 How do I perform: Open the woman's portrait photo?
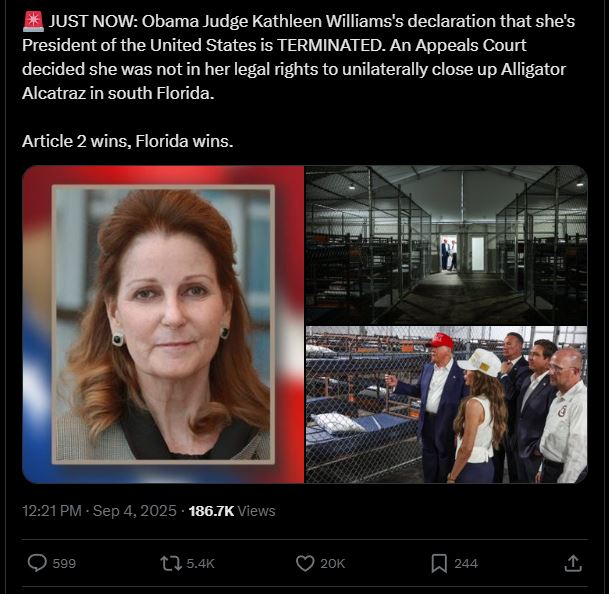pyautogui.click(x=163, y=324)
